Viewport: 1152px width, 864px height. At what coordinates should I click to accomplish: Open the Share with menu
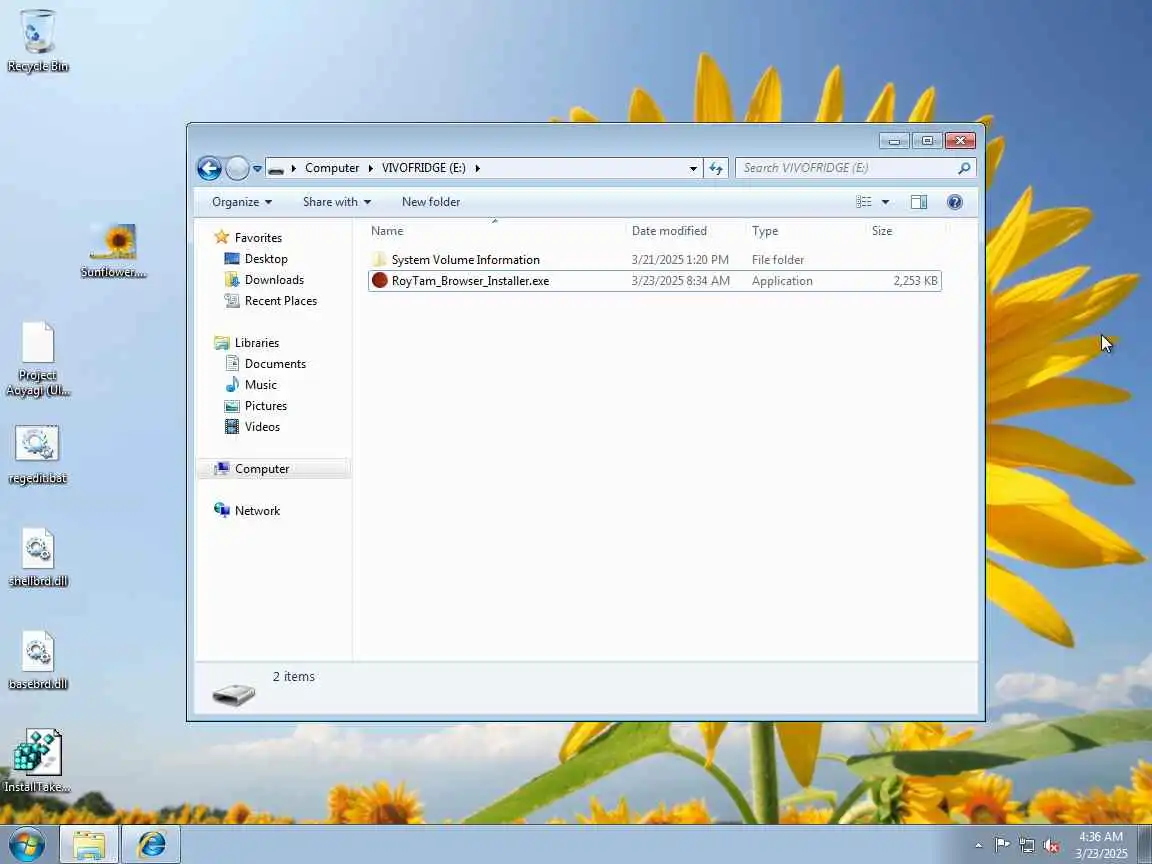(336, 202)
